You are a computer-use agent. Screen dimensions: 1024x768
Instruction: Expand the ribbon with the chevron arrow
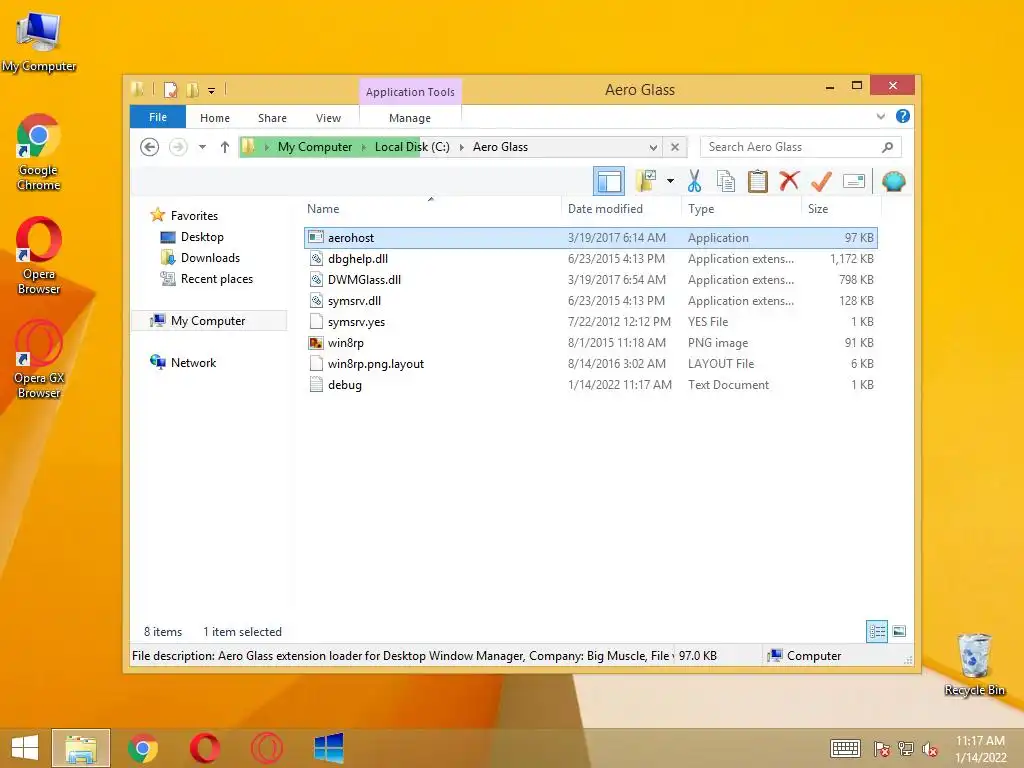click(880, 116)
